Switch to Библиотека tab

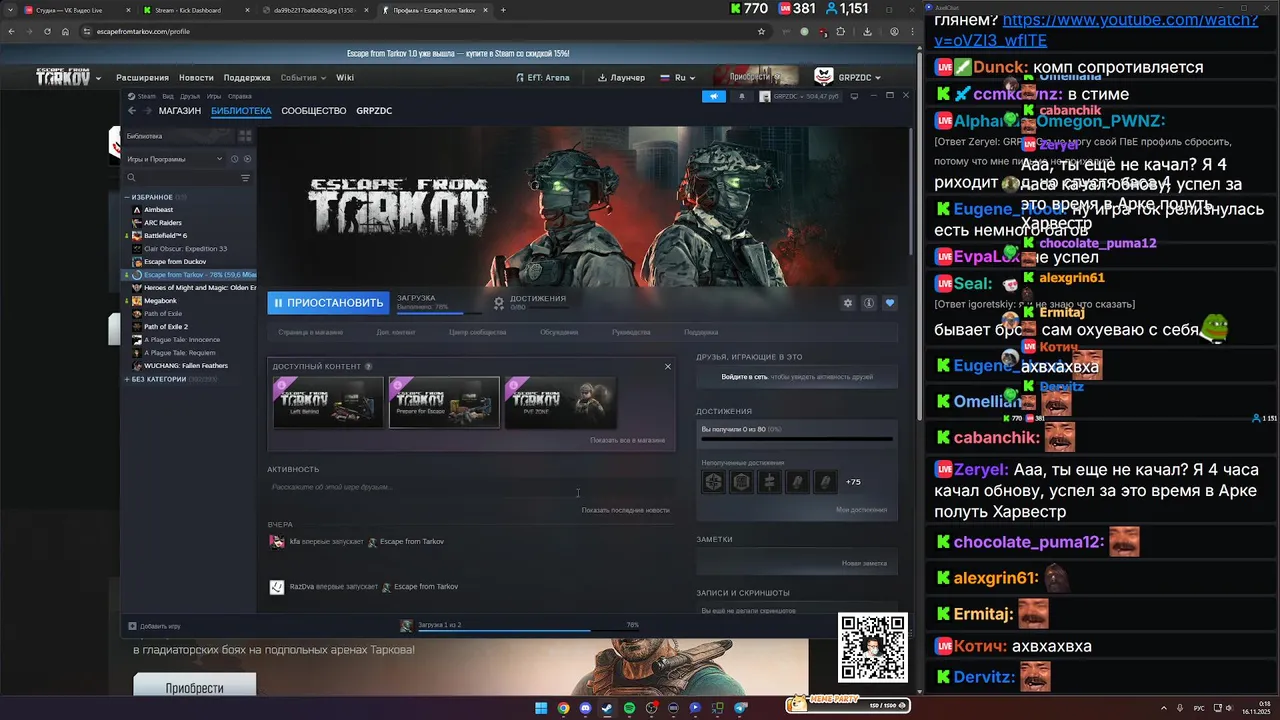pyautogui.click(x=241, y=111)
